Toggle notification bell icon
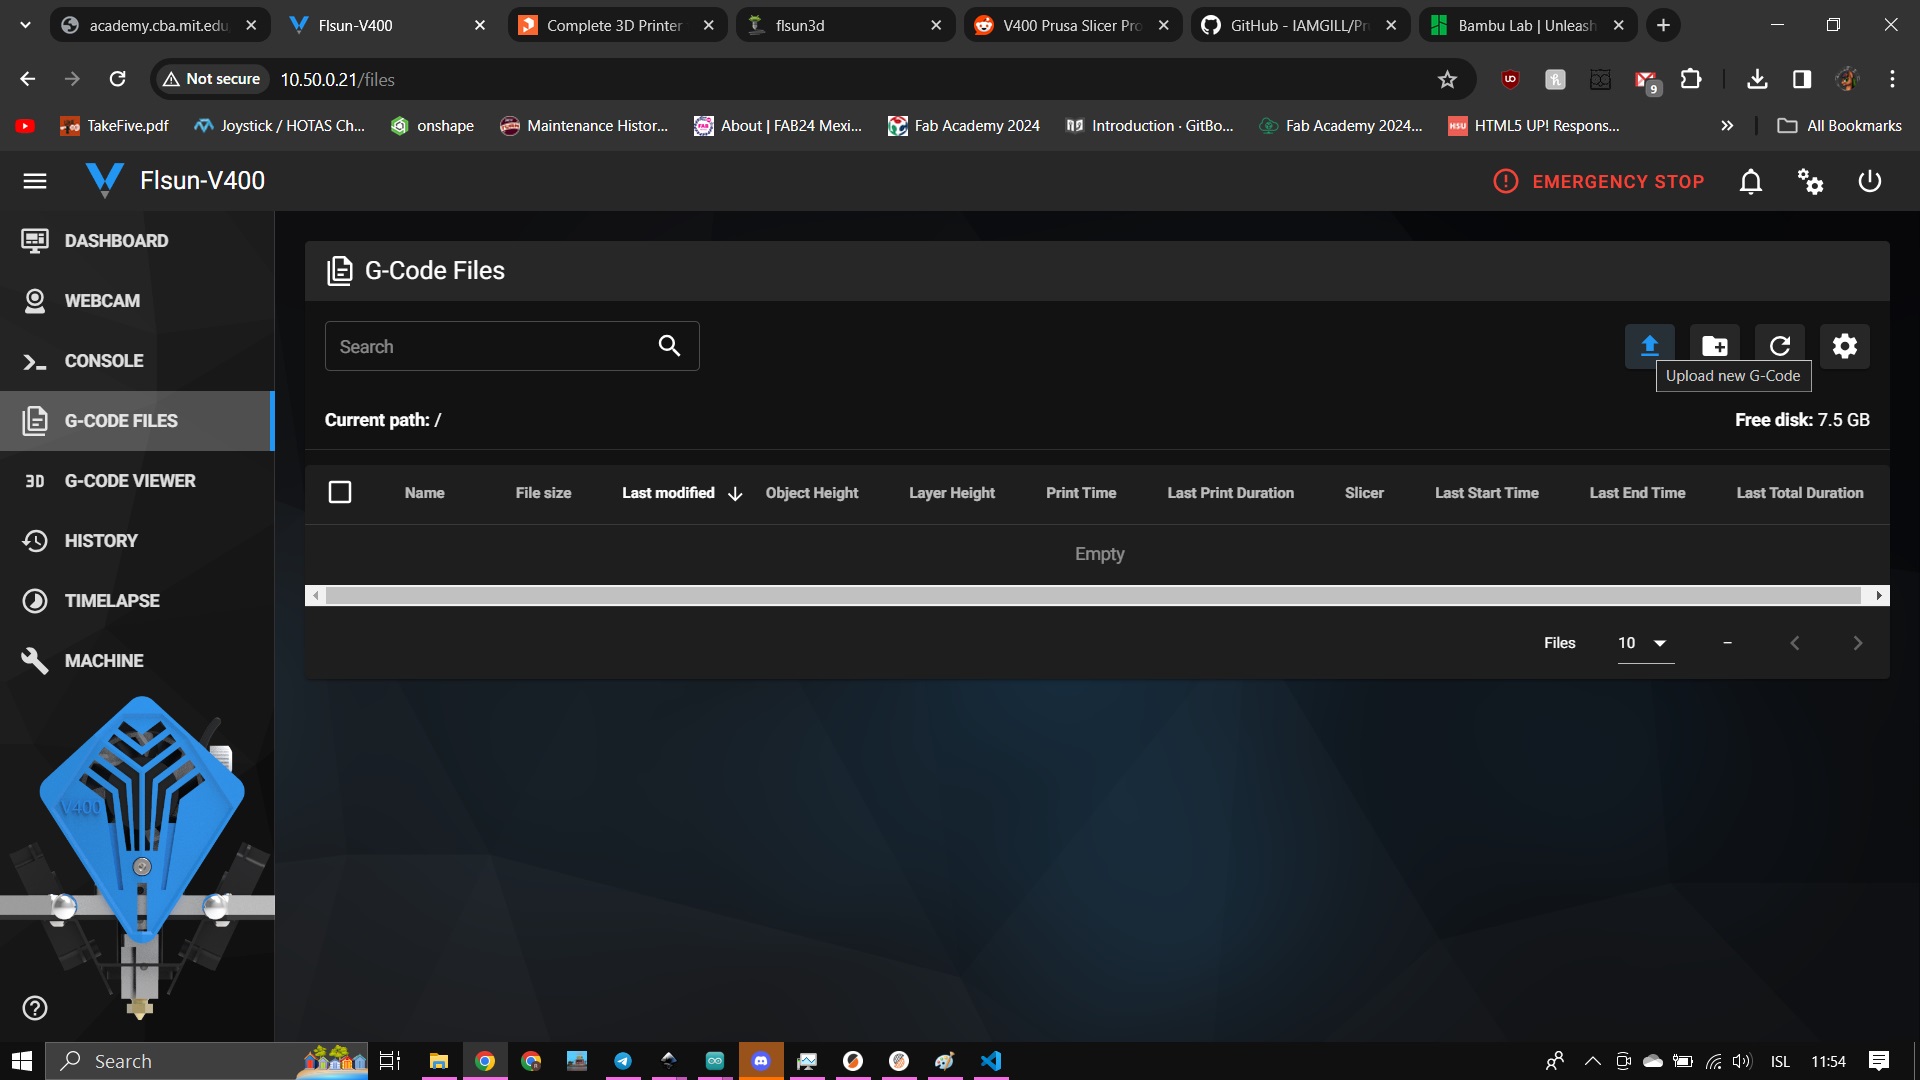 [x=1750, y=182]
